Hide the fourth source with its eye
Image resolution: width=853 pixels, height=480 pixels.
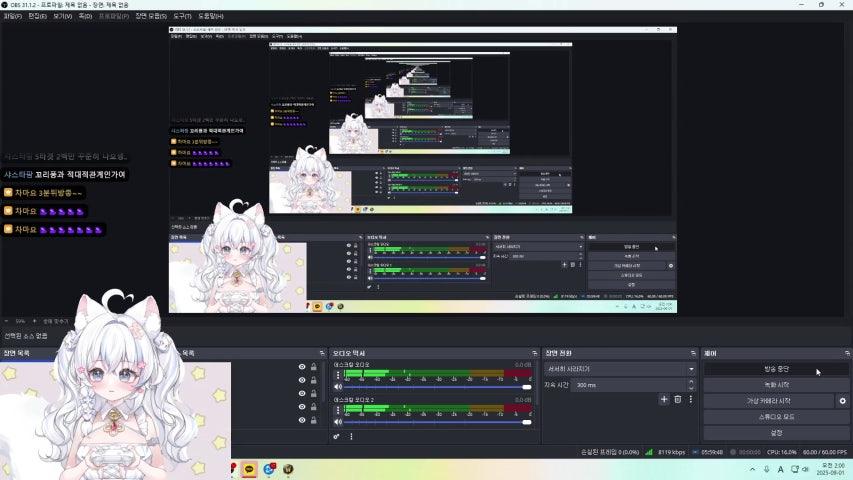pyautogui.click(x=302, y=407)
